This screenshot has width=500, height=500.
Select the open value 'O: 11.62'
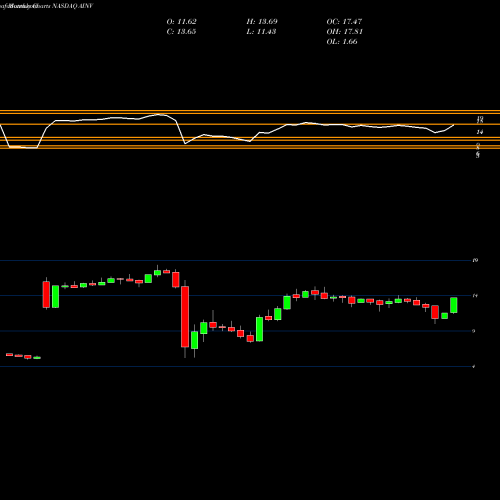181,22
